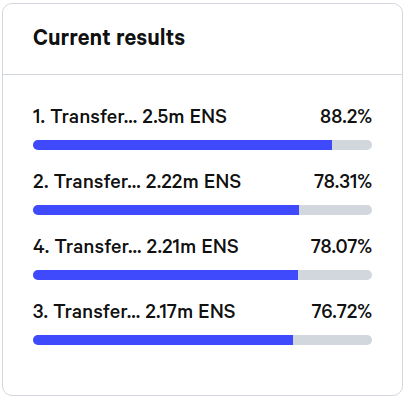This screenshot has height=403, width=411.
Task: Select the "4. Transfer... 2.21m ENS" result
Action: coord(136,246)
